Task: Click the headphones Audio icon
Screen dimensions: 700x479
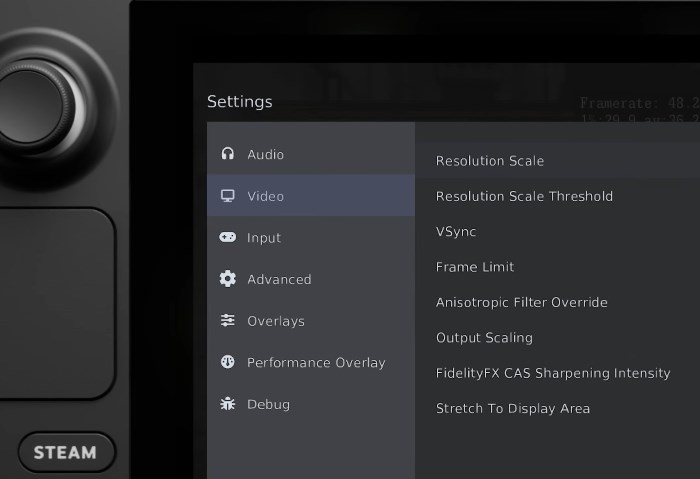Action: coord(228,154)
